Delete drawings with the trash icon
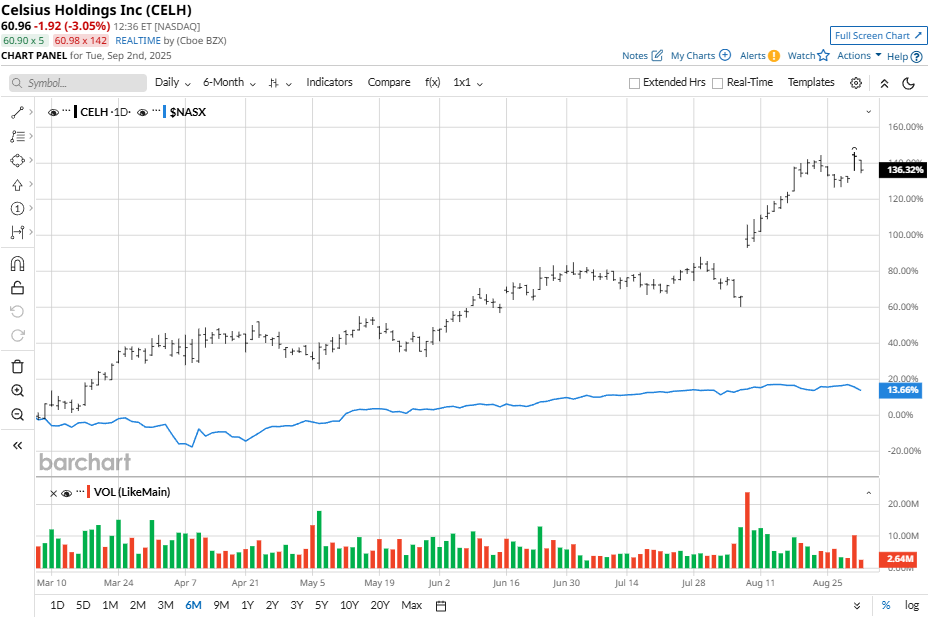 [17, 366]
